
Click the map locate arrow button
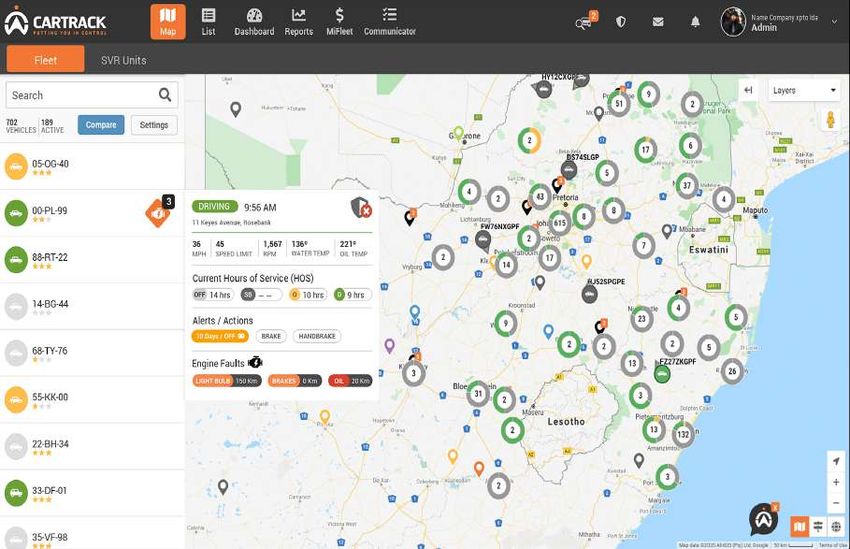pyautogui.click(x=836, y=461)
